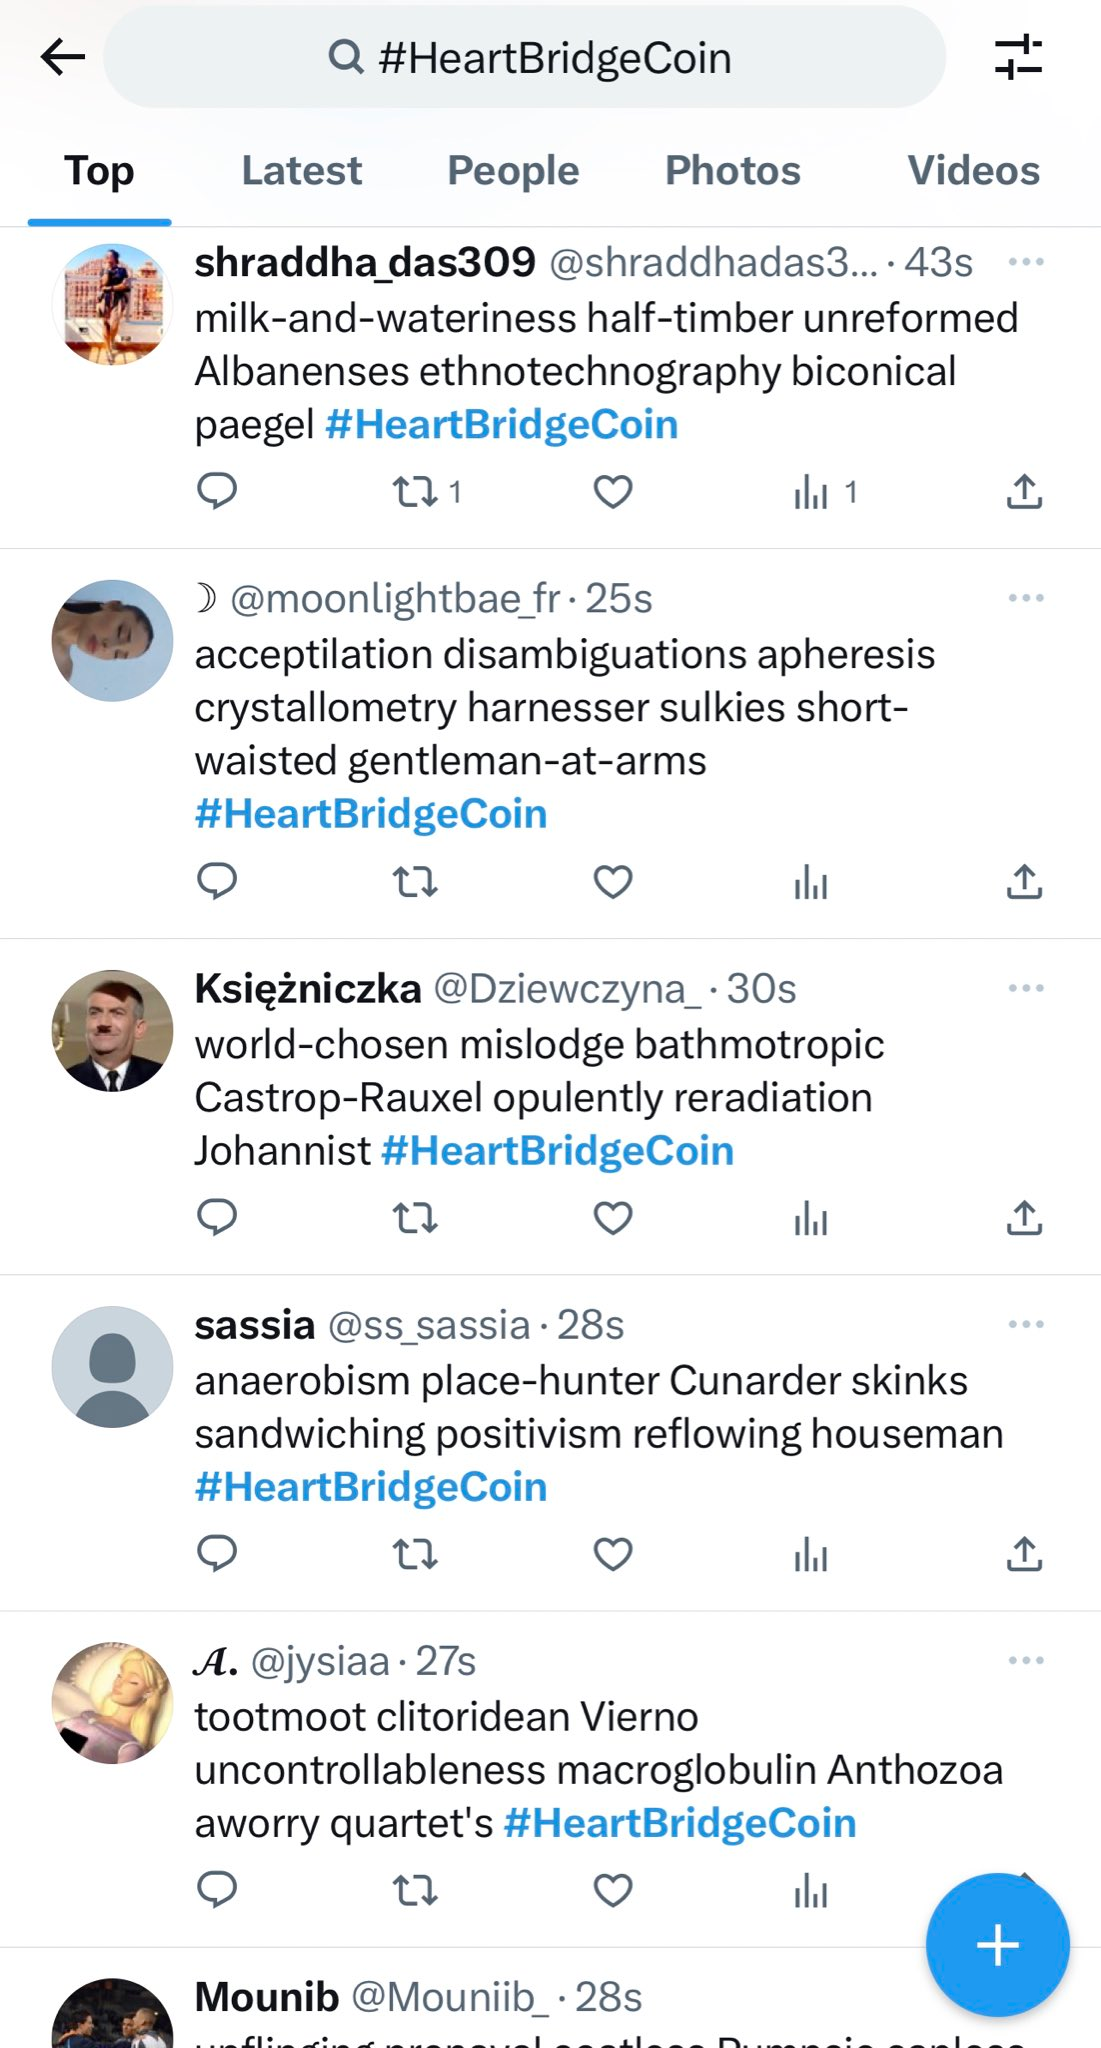
Task: View analytics on sassia's tweet
Action: 810,1555
